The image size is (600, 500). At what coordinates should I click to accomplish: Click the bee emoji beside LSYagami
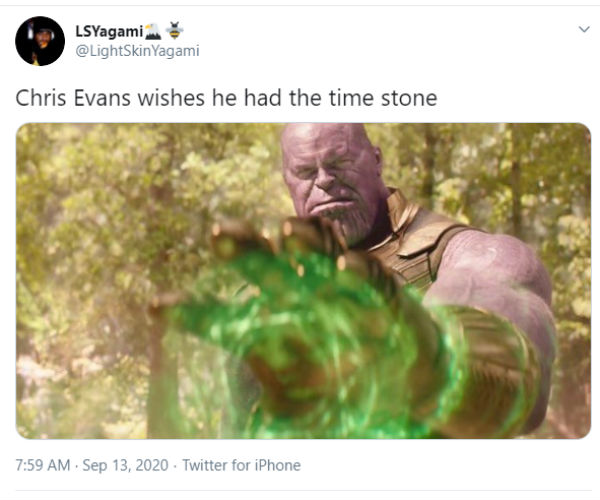[x=175, y=30]
